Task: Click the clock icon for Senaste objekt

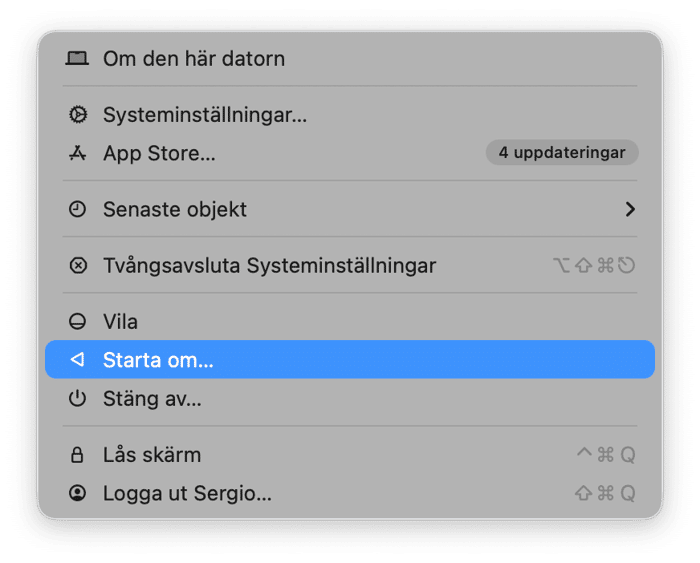Action: (77, 209)
